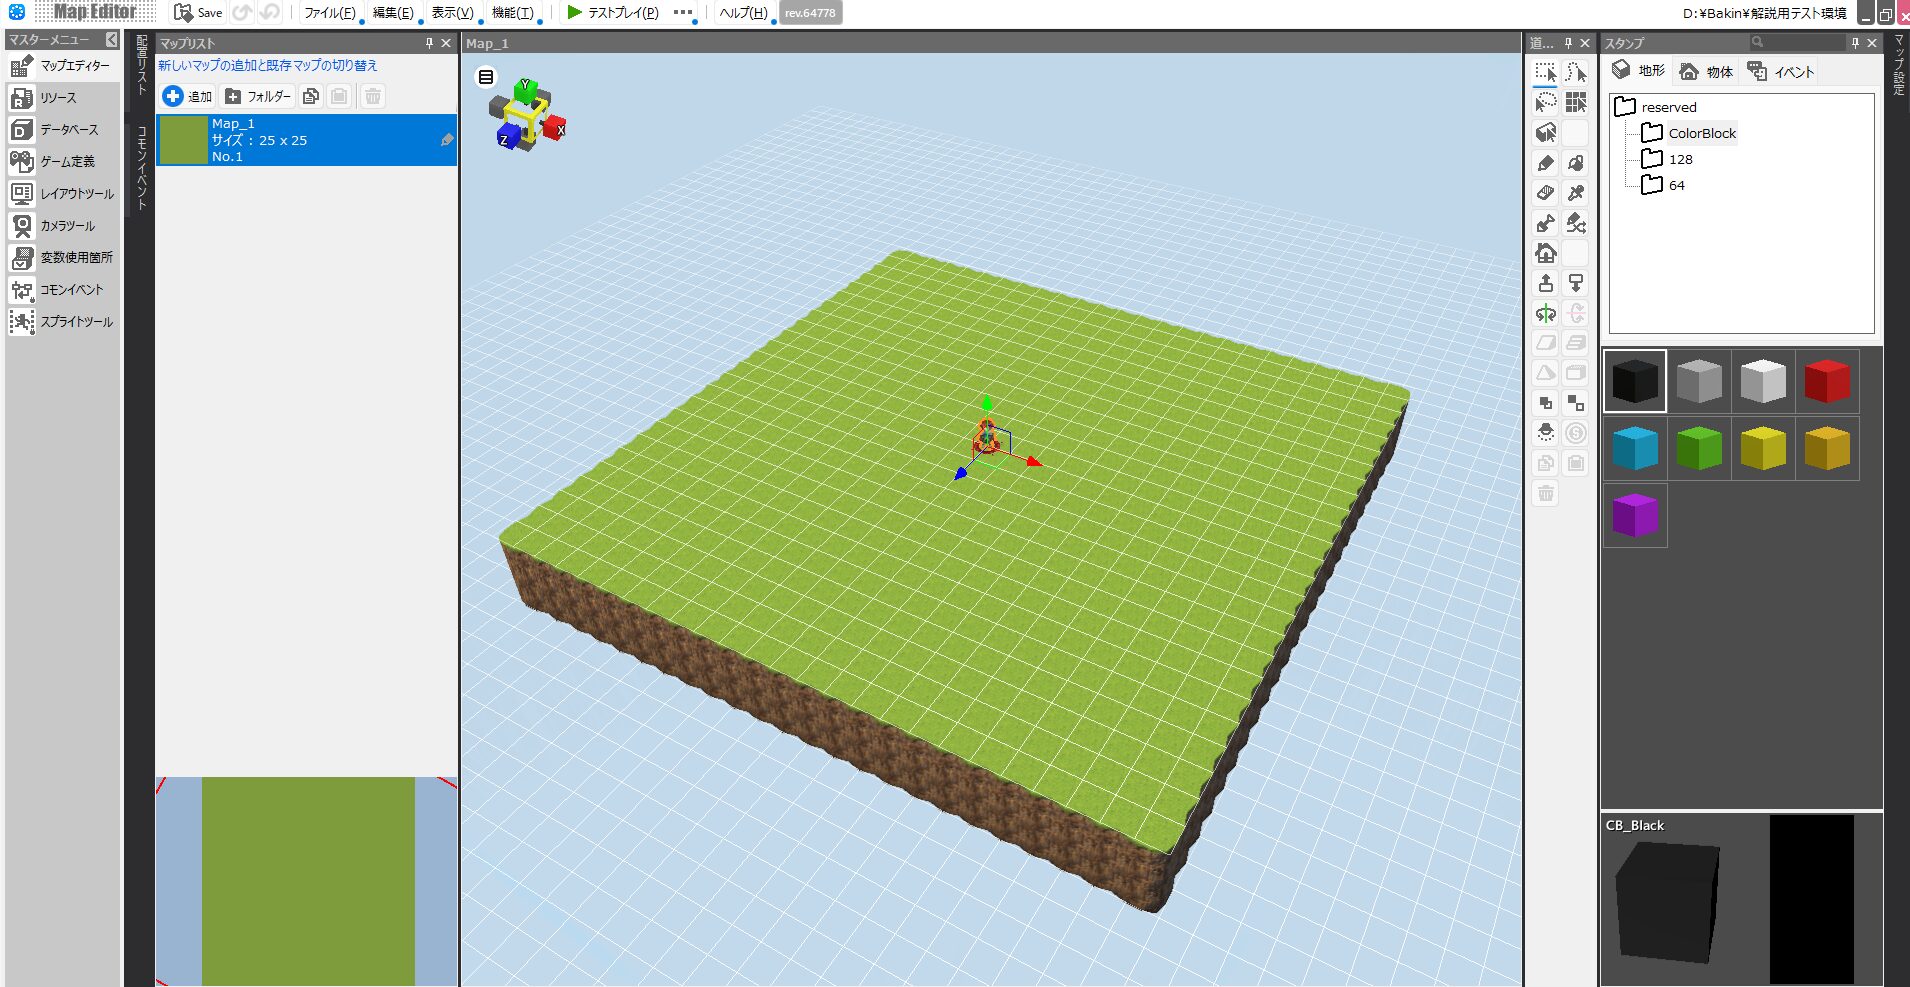Click the テストプレイ (Test Play) button
This screenshot has width=1910, height=987.
pos(613,13)
